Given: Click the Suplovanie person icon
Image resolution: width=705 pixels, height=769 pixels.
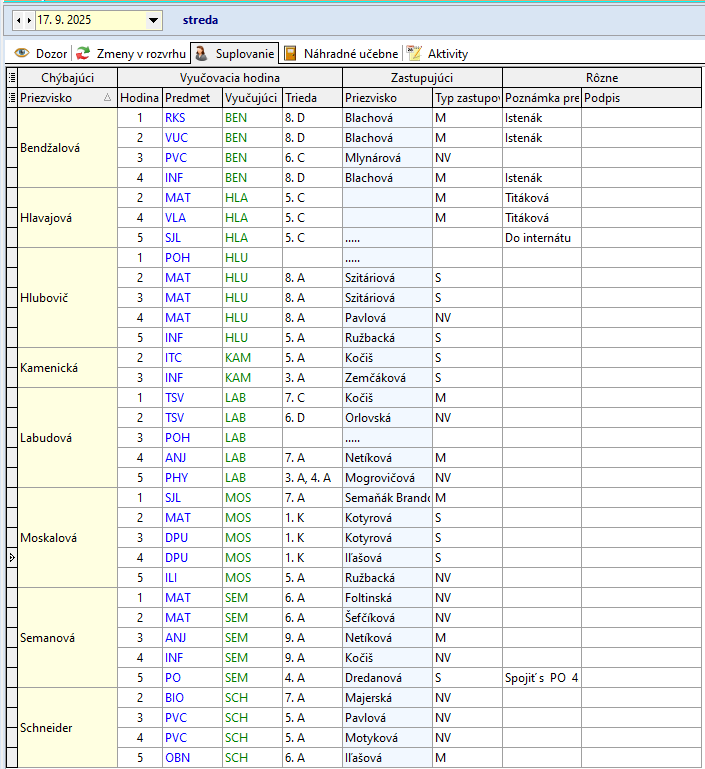Looking at the screenshot, I should (201, 53).
